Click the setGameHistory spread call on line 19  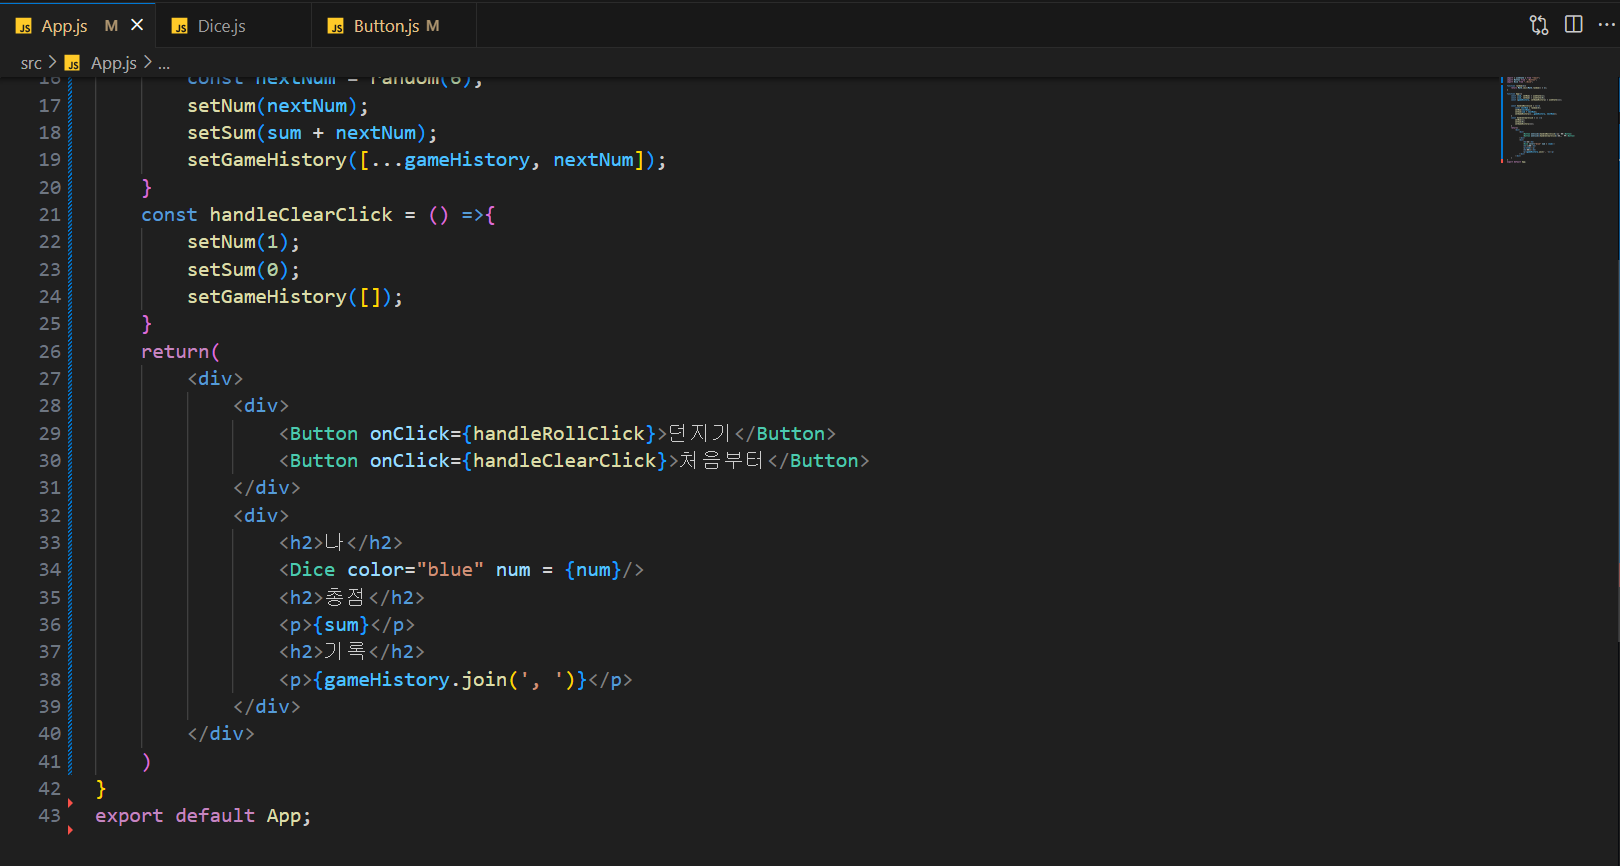tap(427, 160)
